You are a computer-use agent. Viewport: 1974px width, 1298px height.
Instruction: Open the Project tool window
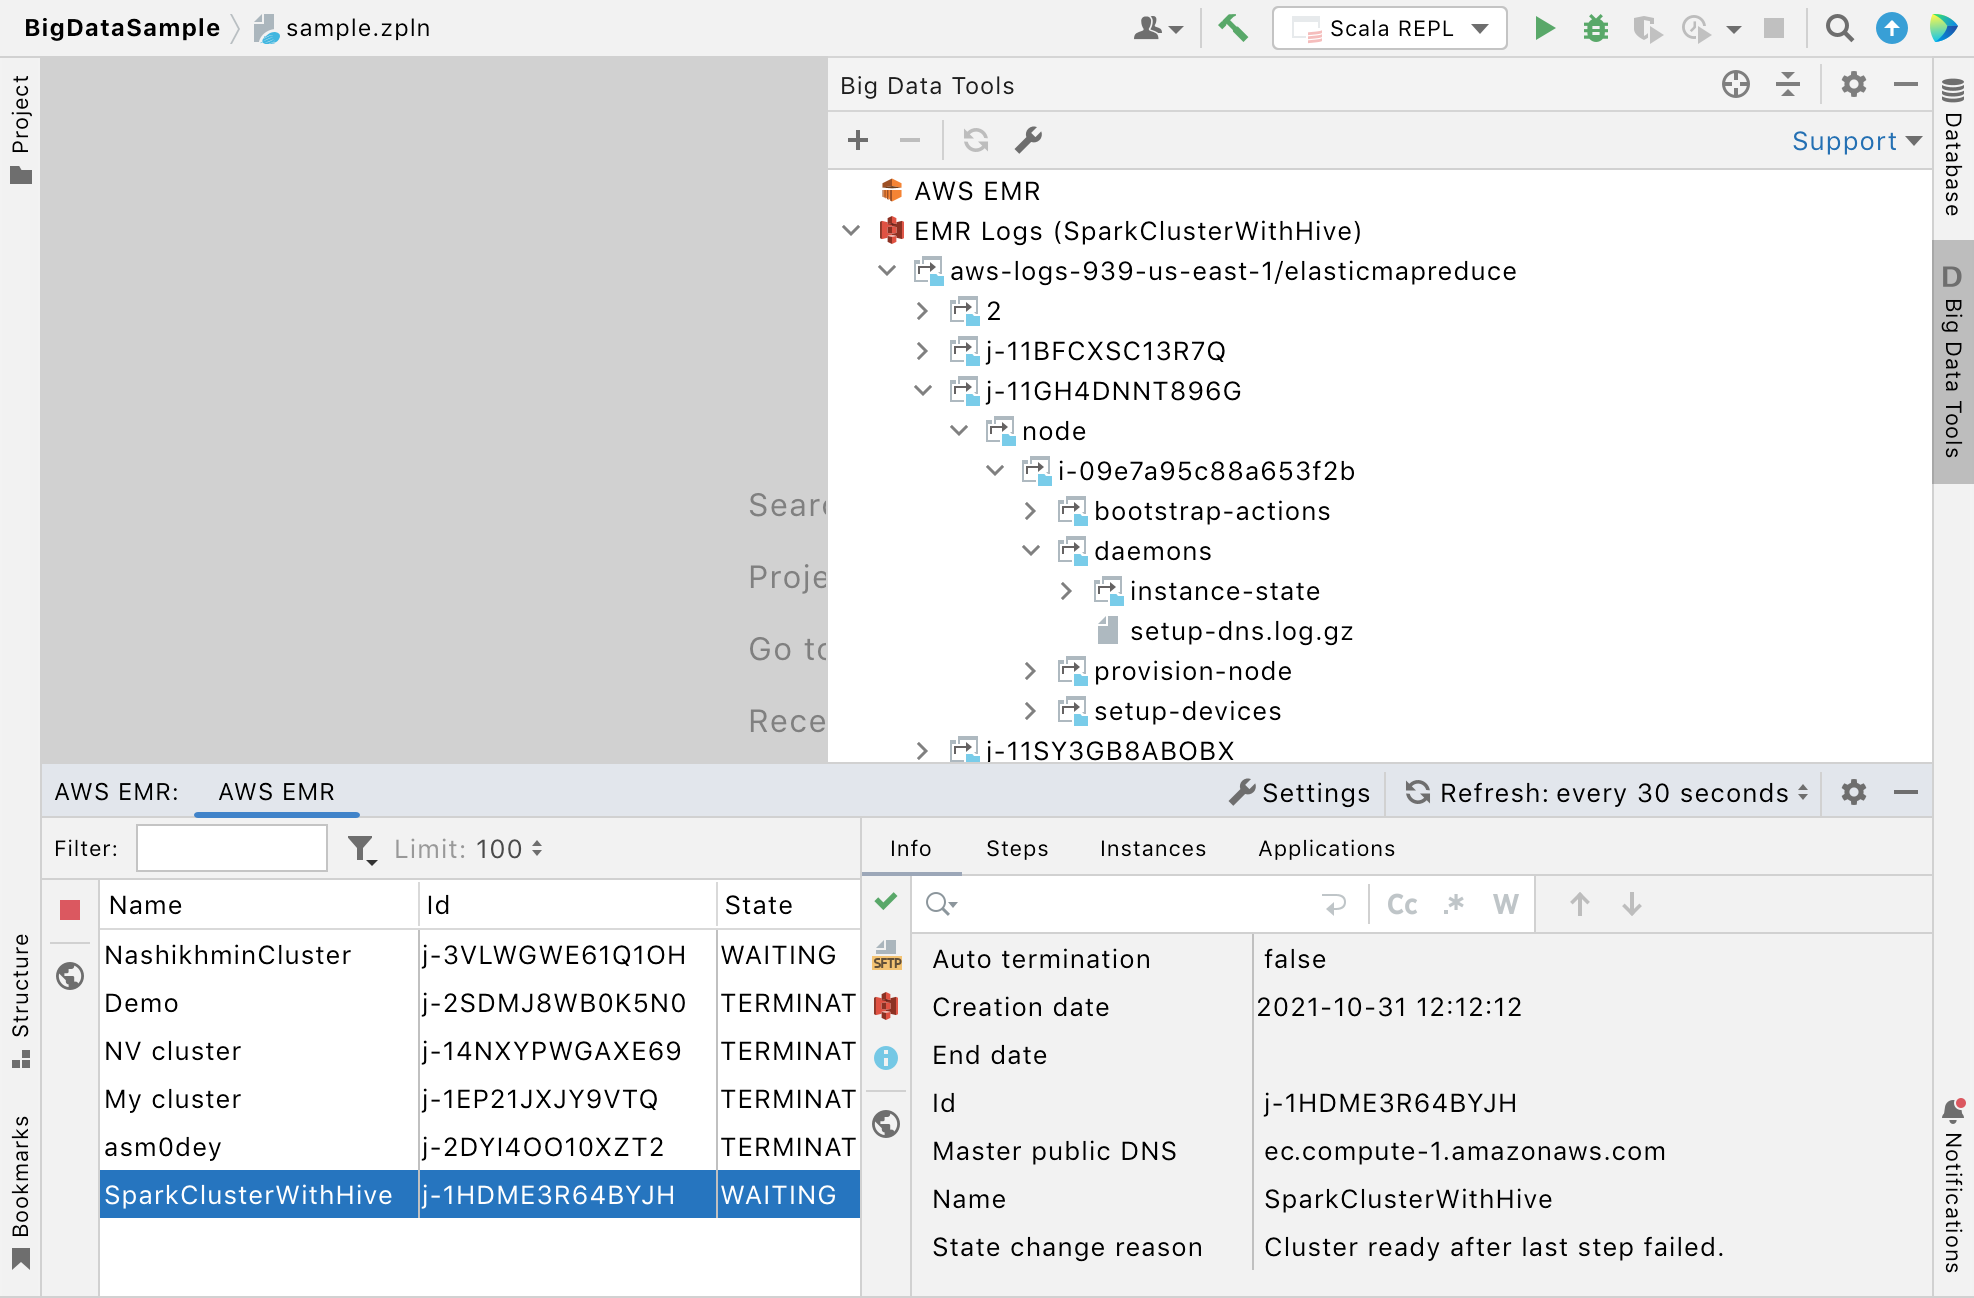[20, 128]
